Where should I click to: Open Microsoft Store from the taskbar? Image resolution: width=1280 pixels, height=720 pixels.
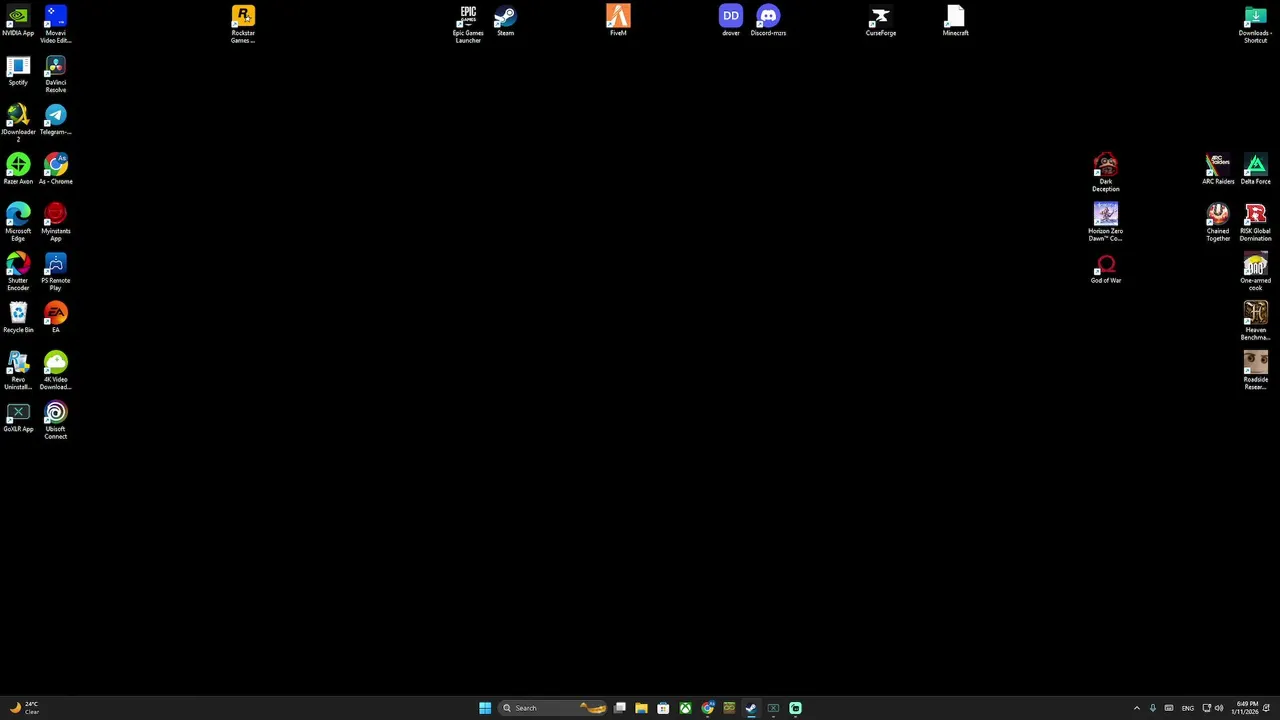click(x=663, y=708)
